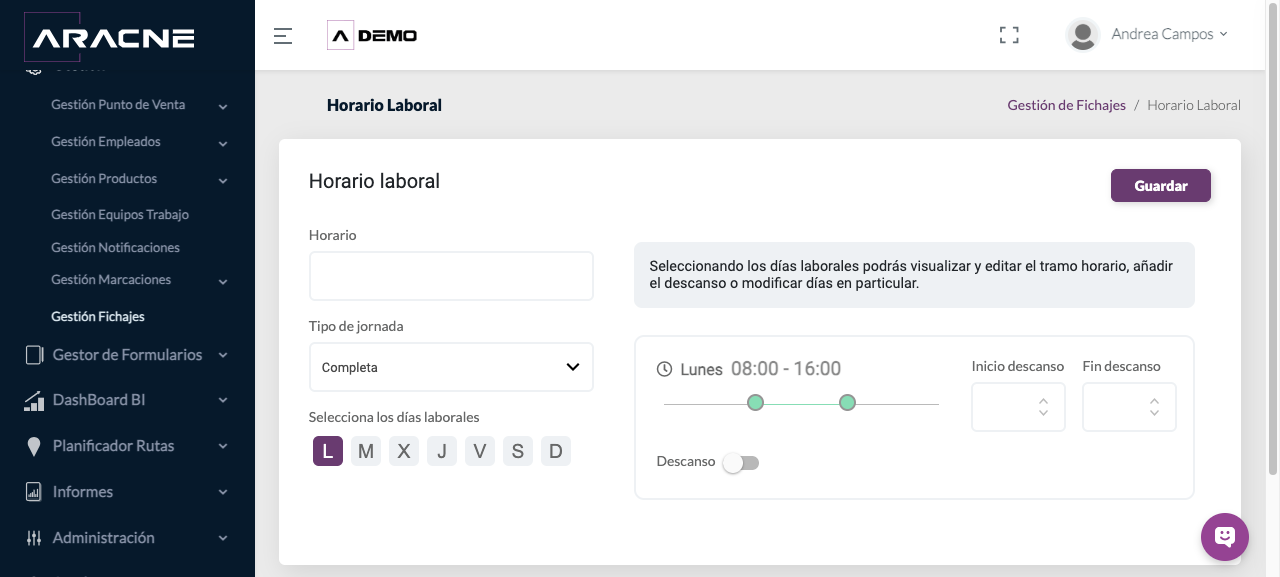Expand Gestión Empleados submenu
Viewport: 1280px width, 577px height.
pos(223,143)
